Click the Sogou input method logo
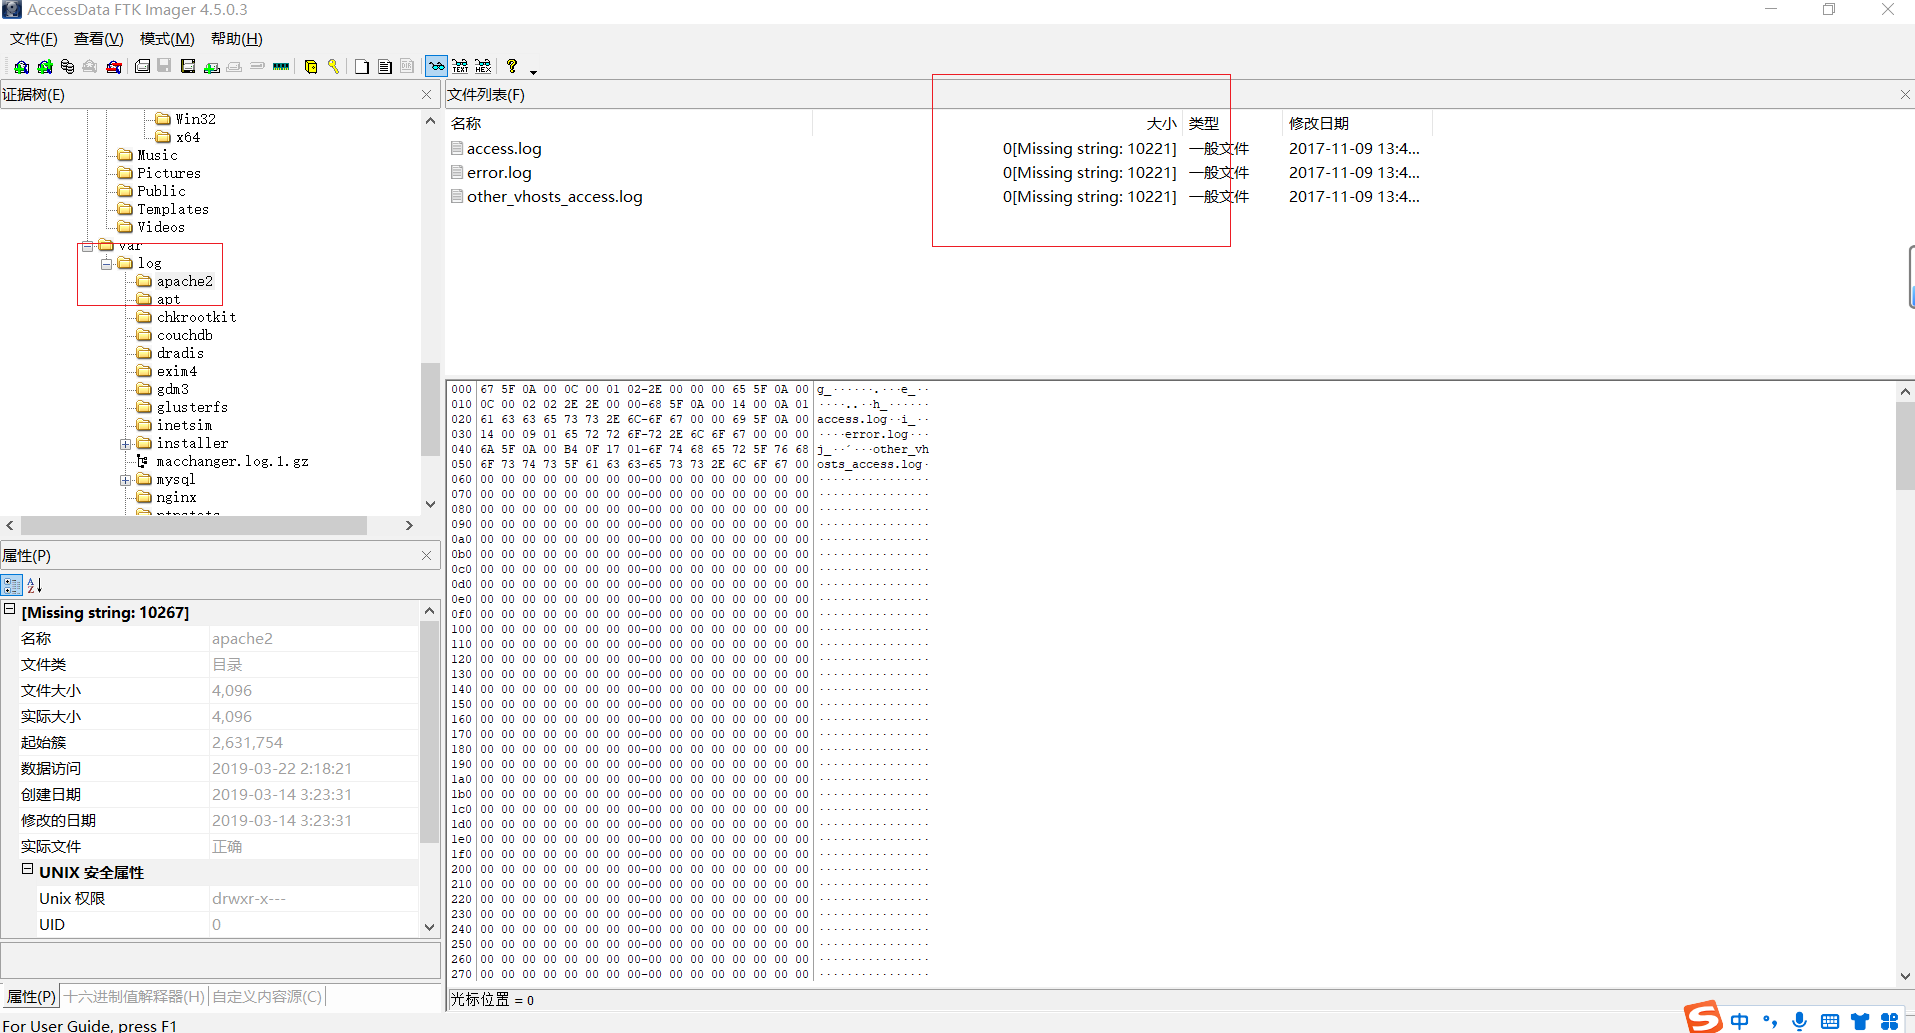This screenshot has height=1033, width=1915. click(1703, 1018)
